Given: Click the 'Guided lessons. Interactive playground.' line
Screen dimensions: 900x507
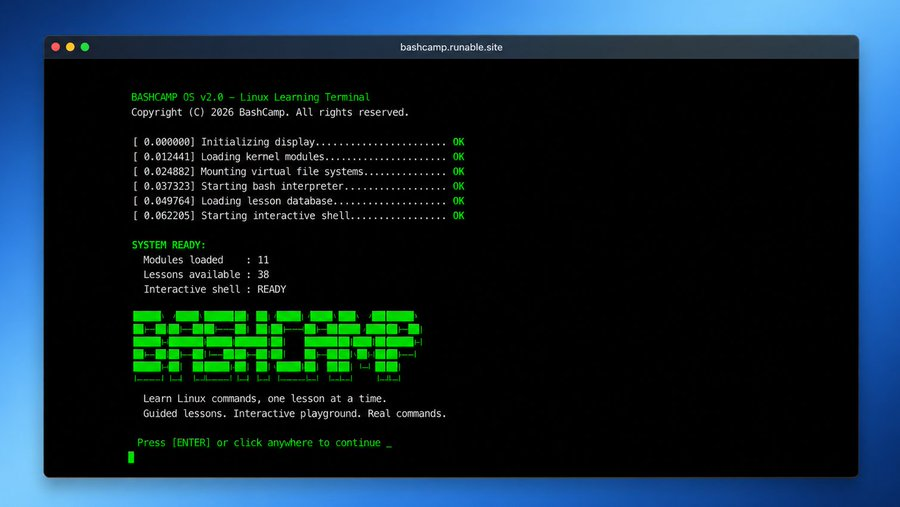Looking at the screenshot, I should coord(294,413).
